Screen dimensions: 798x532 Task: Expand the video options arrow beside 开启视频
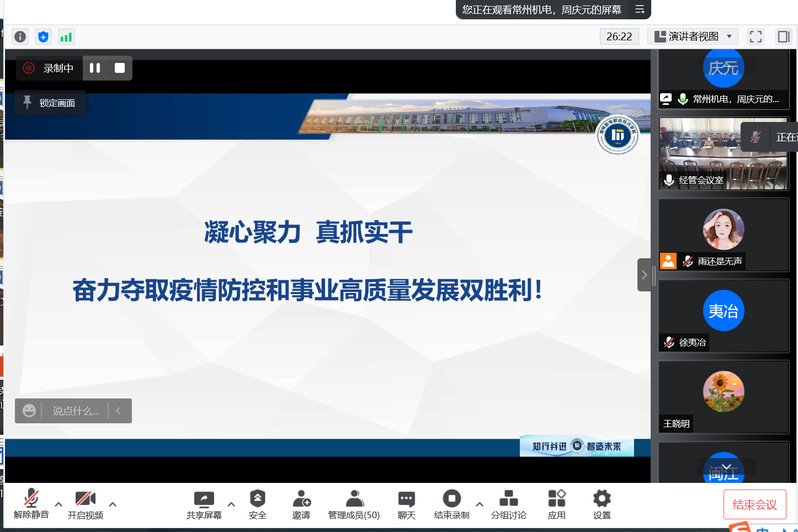coord(112,503)
